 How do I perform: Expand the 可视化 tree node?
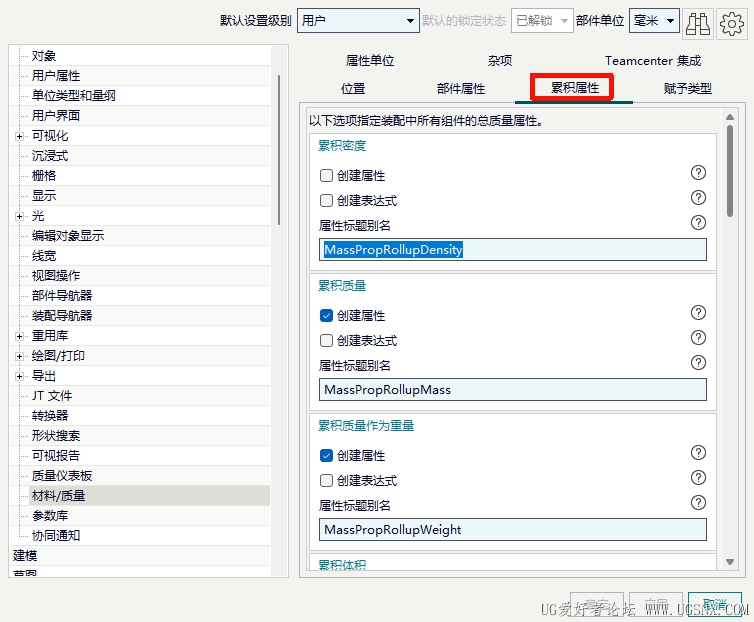point(19,137)
